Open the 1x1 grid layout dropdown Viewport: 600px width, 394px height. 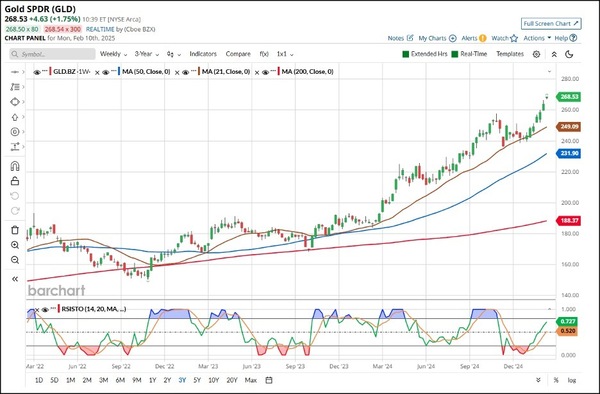[285, 54]
